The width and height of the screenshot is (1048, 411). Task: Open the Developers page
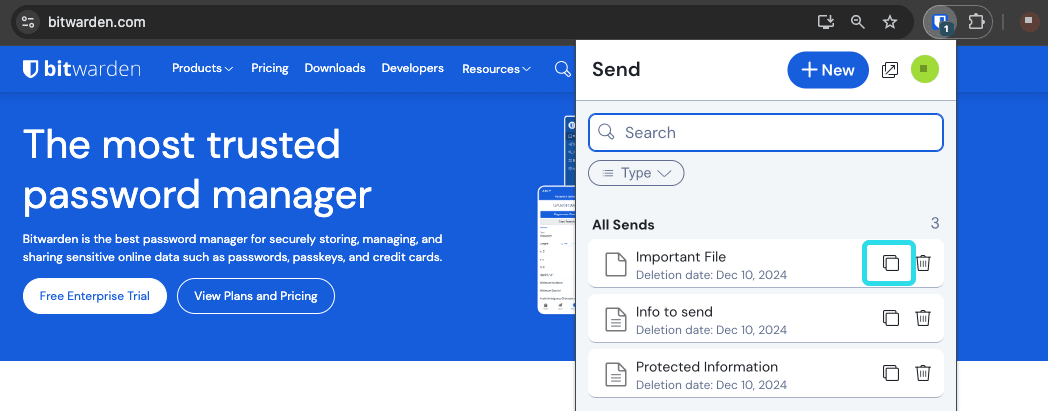pyautogui.click(x=412, y=68)
